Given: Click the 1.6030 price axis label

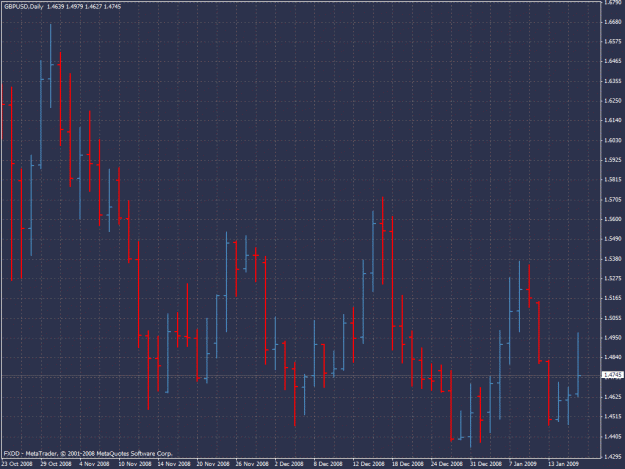Looking at the screenshot, I should pos(613,140).
